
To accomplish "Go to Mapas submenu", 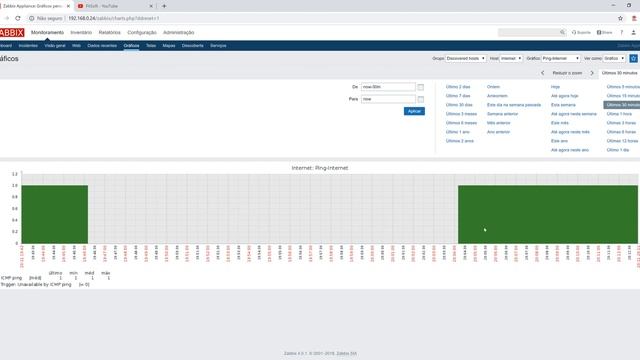I will [x=169, y=46].
